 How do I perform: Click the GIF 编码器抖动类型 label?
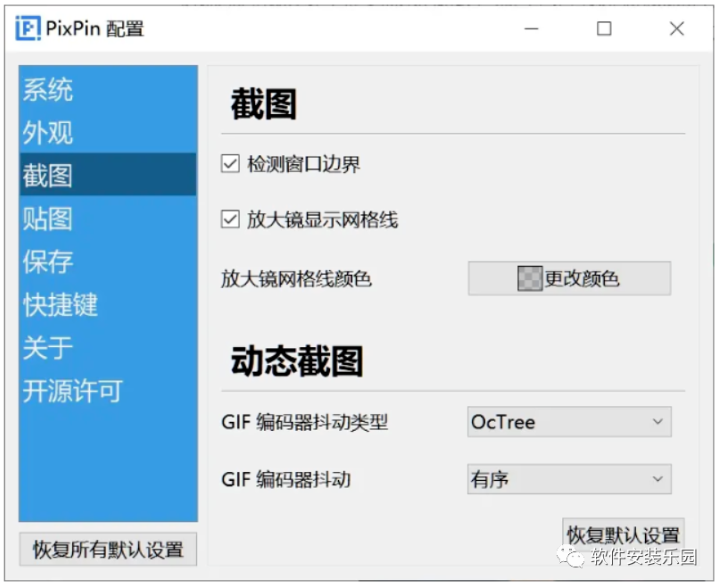[304, 422]
